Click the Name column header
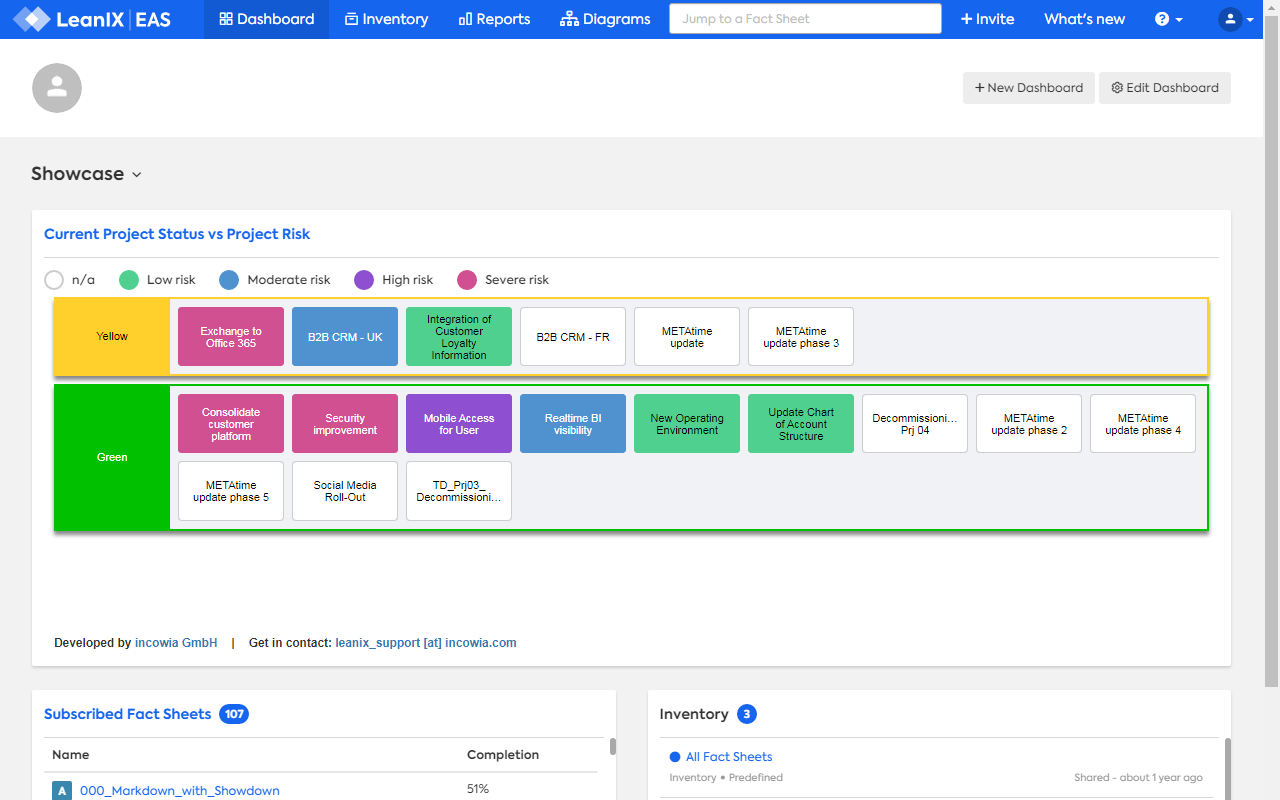 [x=70, y=755]
